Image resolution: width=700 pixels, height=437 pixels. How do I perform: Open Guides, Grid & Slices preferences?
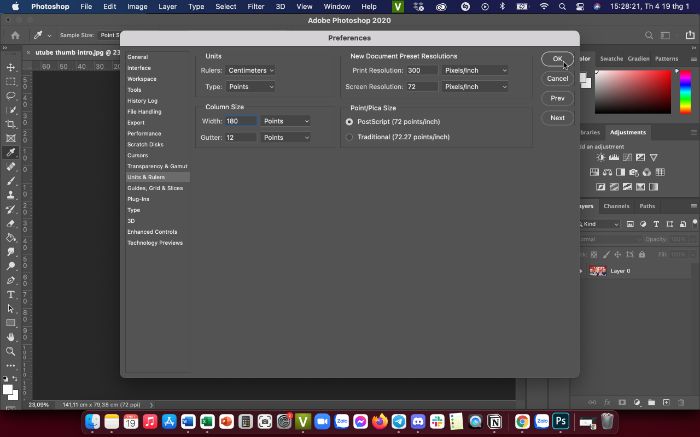coord(155,188)
